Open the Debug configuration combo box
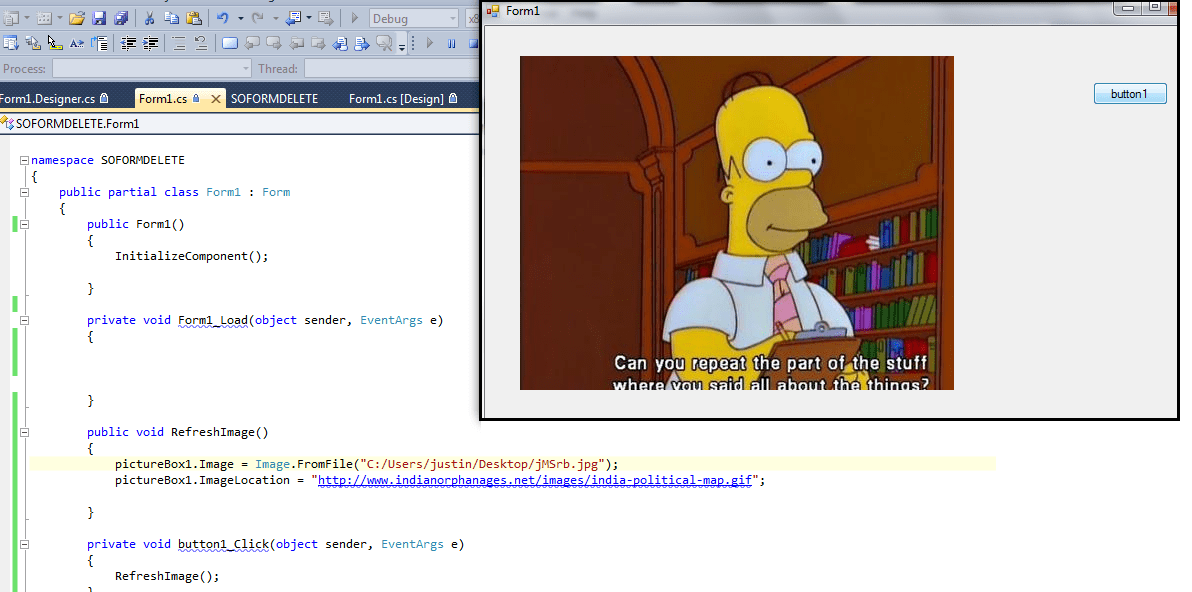The image size is (1192, 592). [414, 18]
